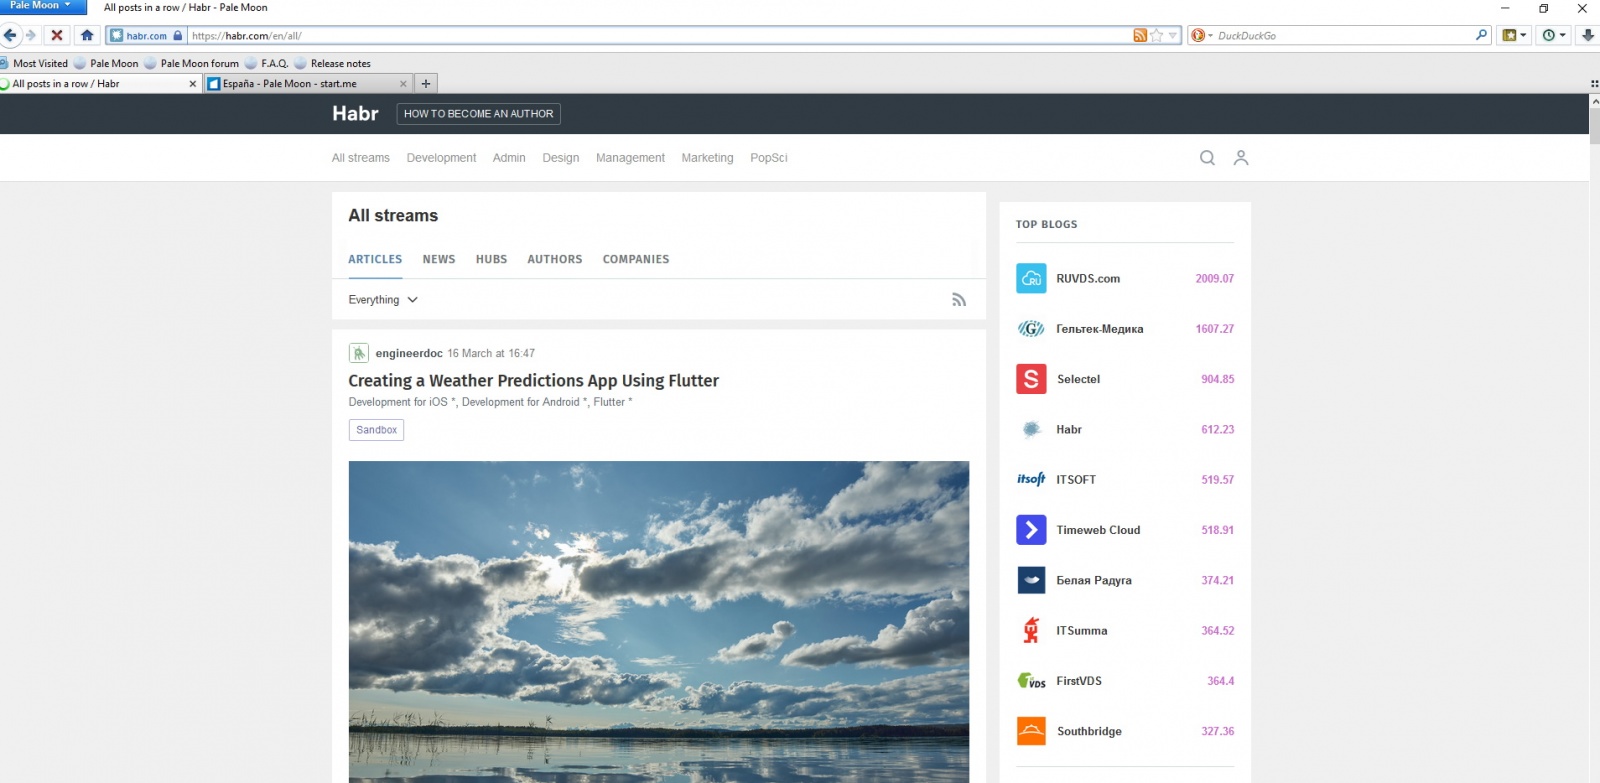Stop page loading with the red X
Screen dimensions: 1600x783
pos(57,35)
